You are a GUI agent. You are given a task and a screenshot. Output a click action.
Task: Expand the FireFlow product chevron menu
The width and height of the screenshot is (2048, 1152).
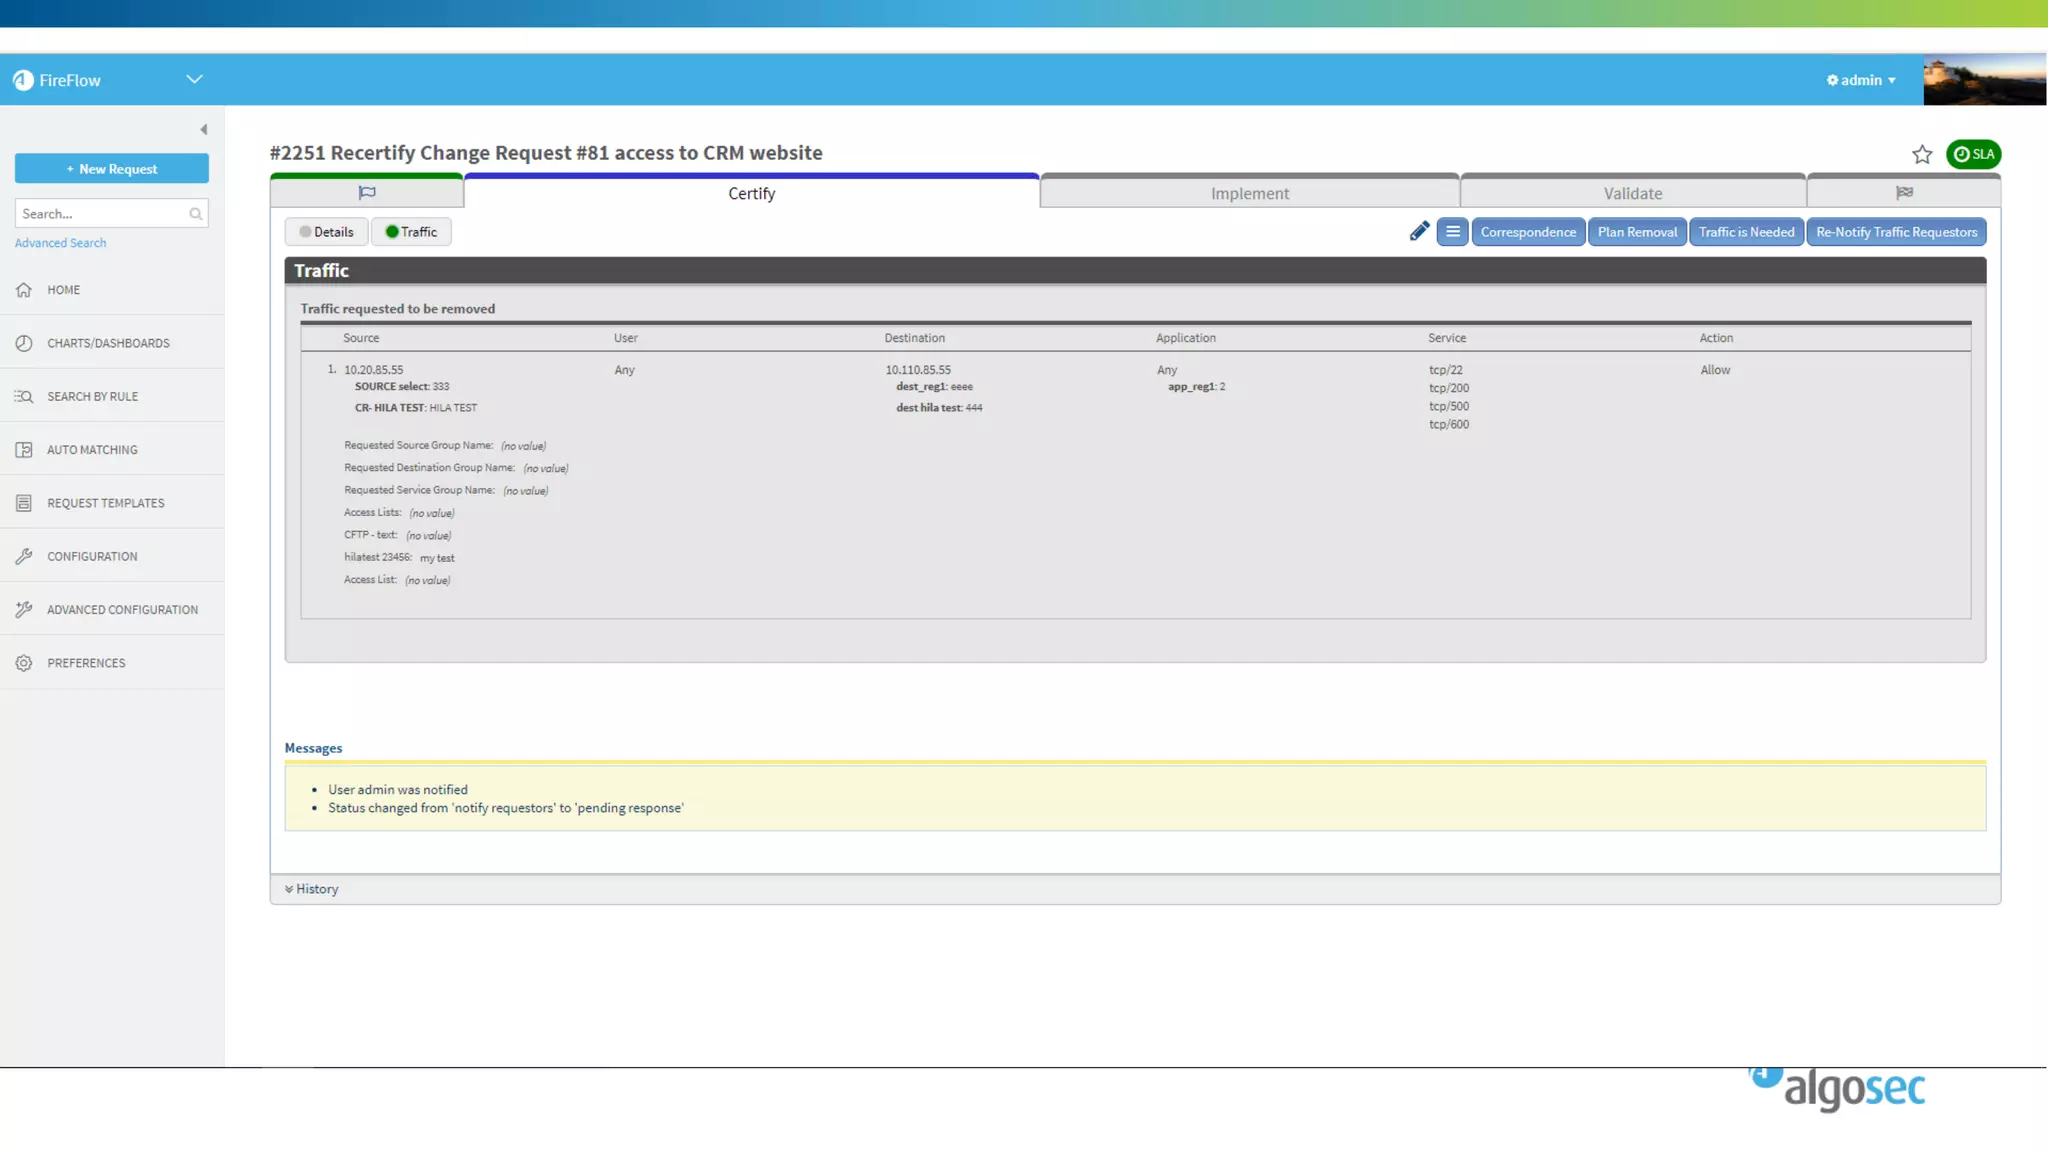point(194,79)
